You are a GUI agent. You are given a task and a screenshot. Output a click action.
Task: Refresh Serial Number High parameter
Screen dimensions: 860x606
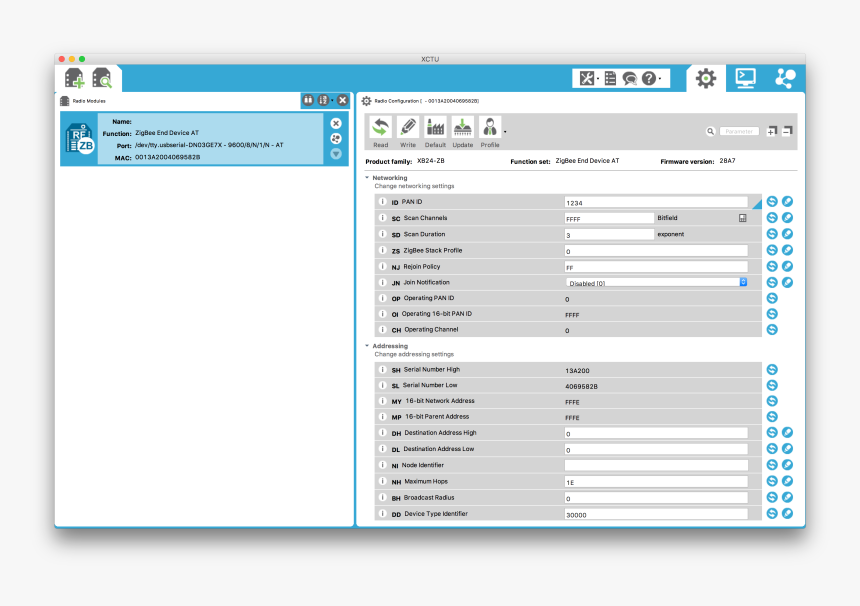tap(772, 370)
